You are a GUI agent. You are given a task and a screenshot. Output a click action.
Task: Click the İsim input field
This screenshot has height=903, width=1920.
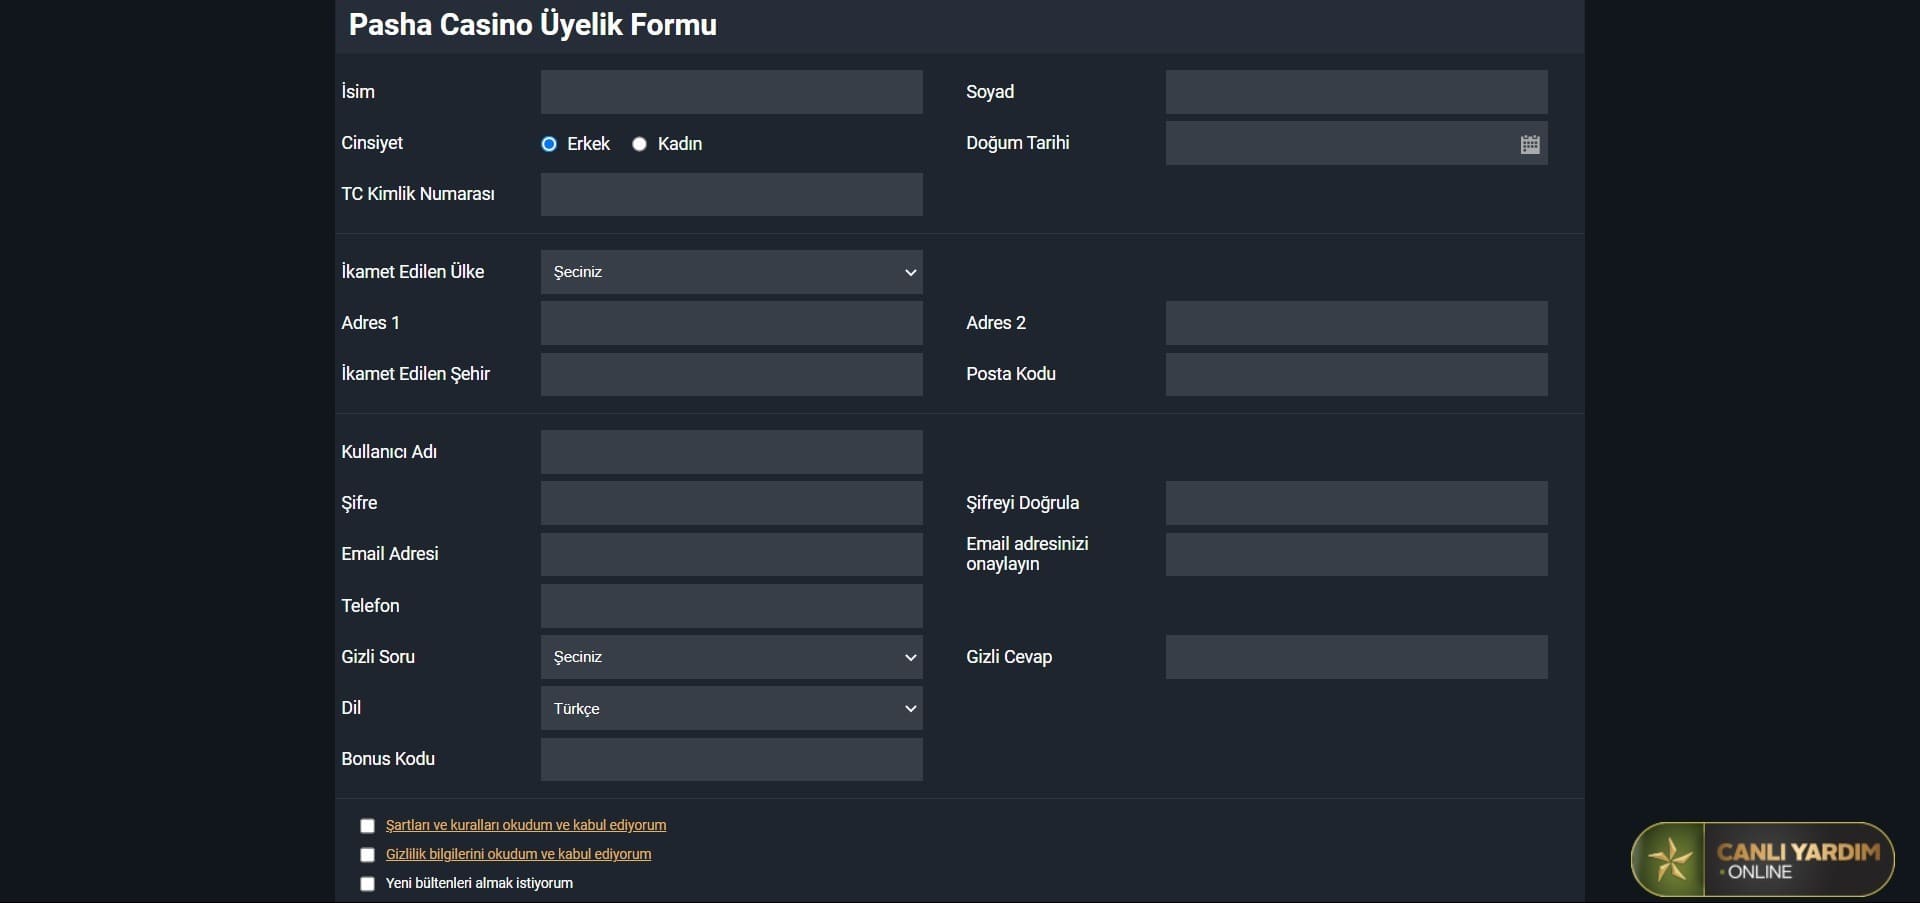[x=731, y=92]
